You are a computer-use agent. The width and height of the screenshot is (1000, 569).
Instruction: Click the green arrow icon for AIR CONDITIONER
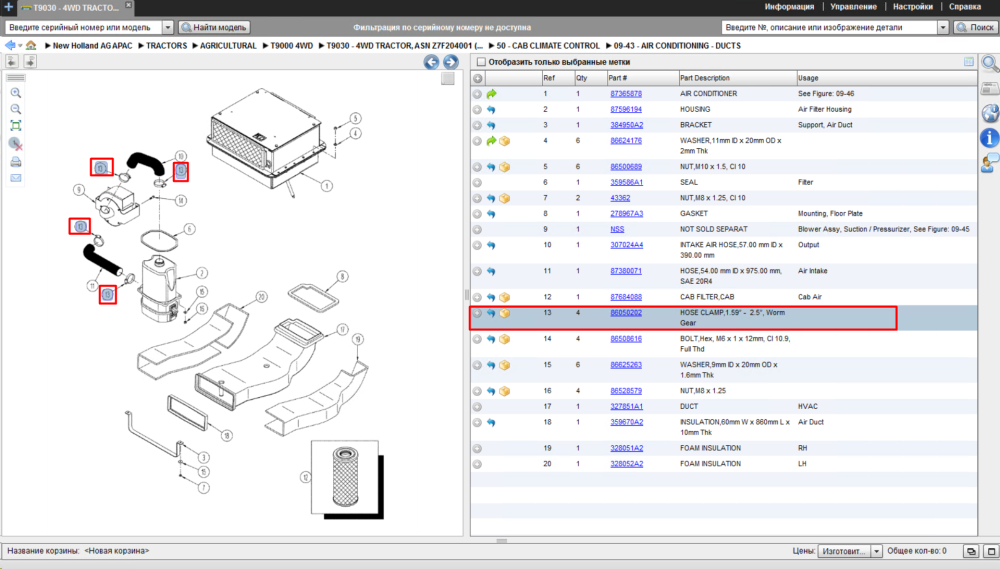point(491,94)
